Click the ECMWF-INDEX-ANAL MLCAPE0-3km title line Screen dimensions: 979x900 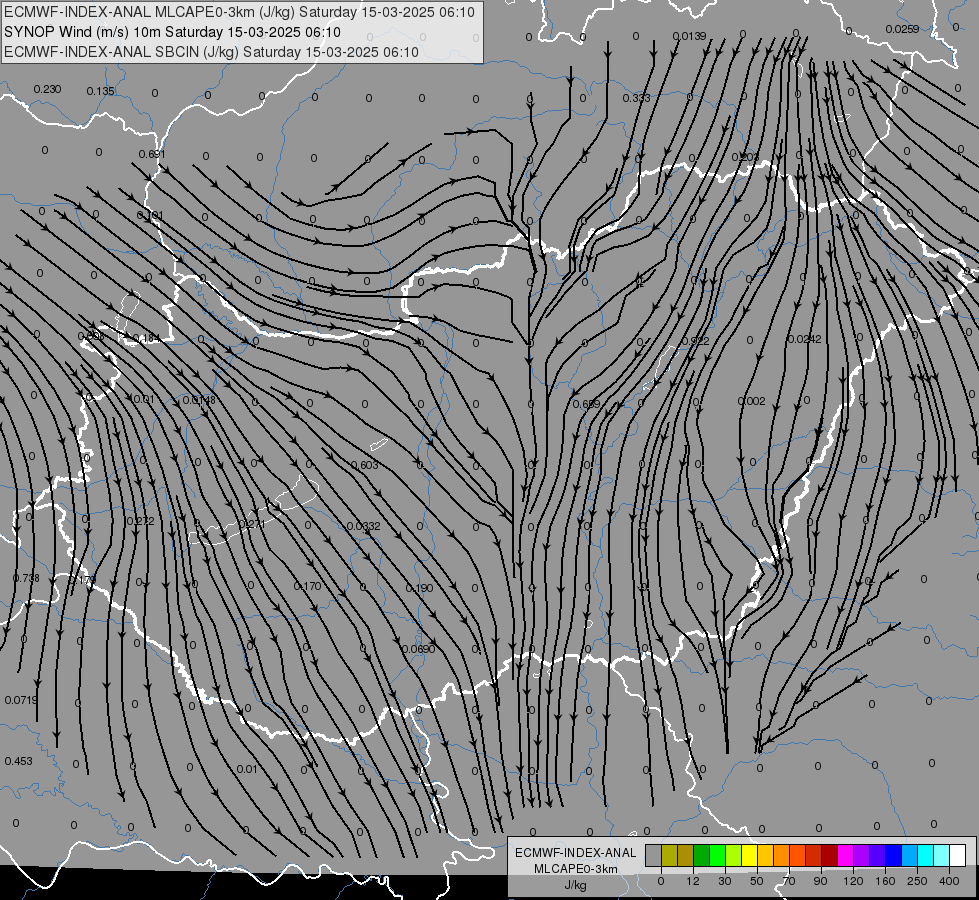click(239, 12)
